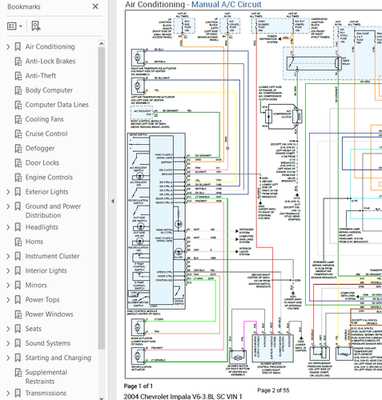
Task: Click the Headlights bookmark icon
Action: pos(18,227)
